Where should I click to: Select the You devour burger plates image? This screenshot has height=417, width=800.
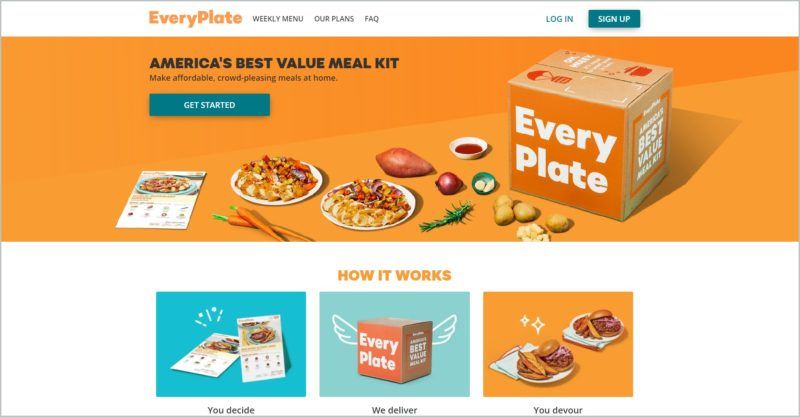click(x=558, y=344)
